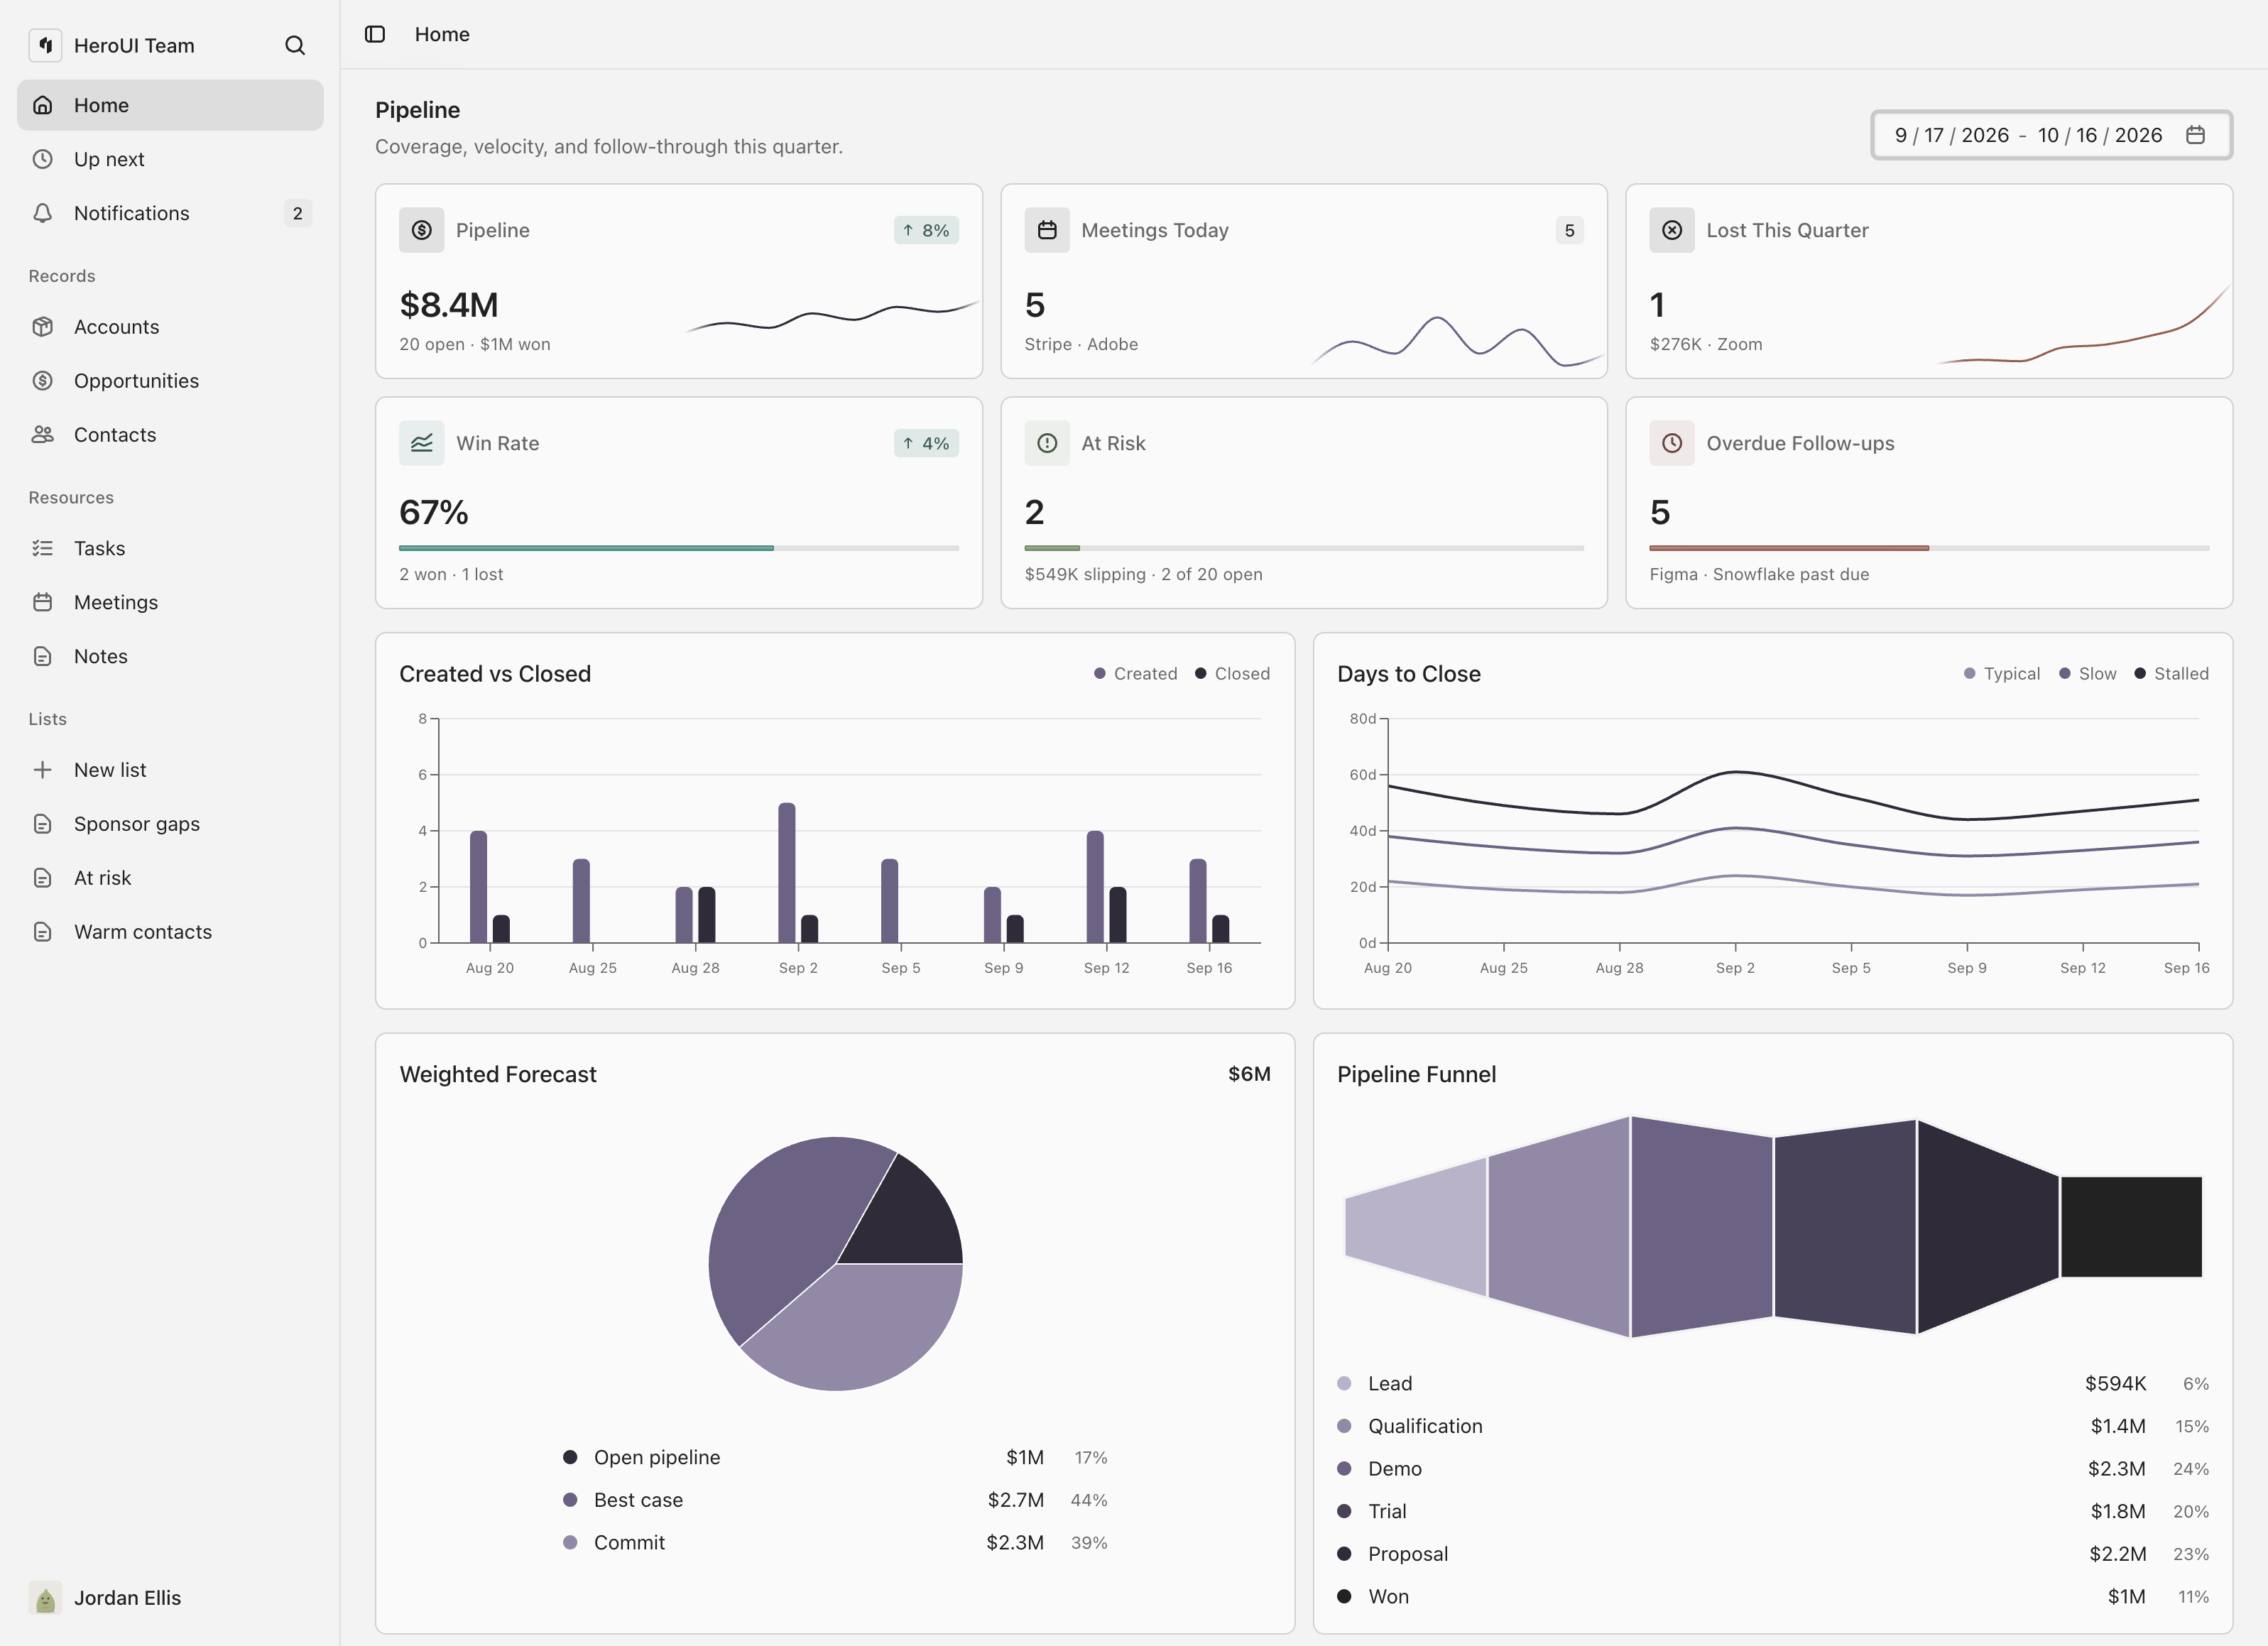The image size is (2268, 1646).
Task: Click the Lead color dot in funnel legend
Action: 1344,1384
